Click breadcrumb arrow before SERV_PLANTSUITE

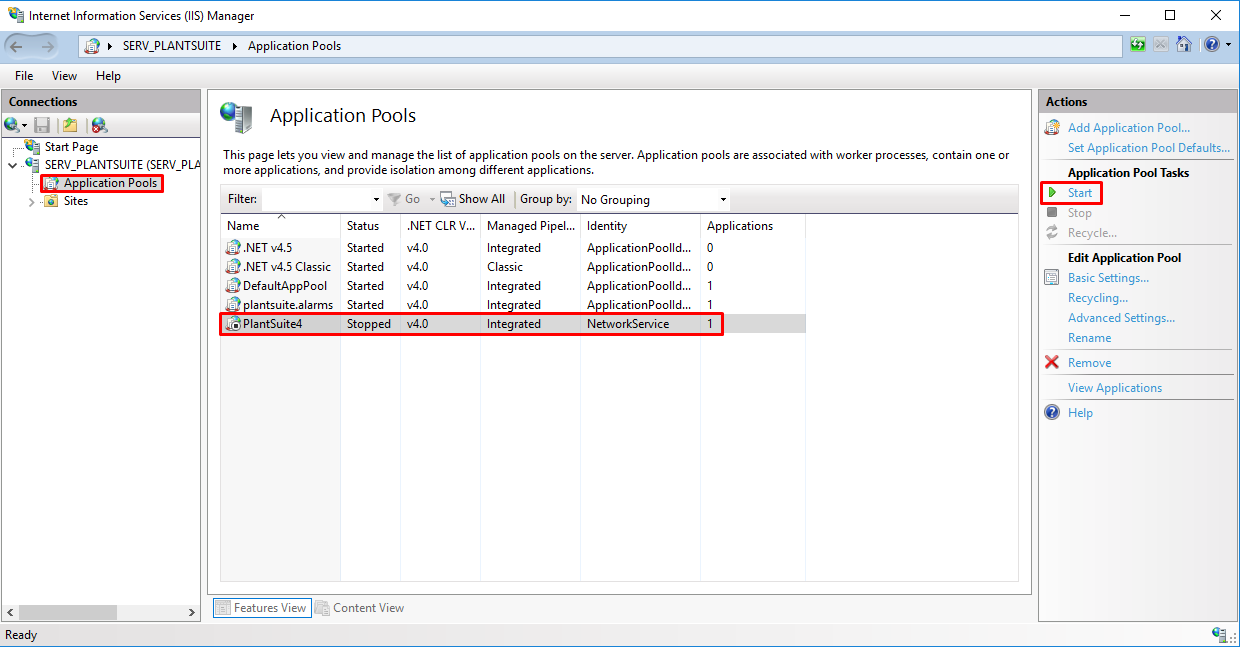pos(111,46)
